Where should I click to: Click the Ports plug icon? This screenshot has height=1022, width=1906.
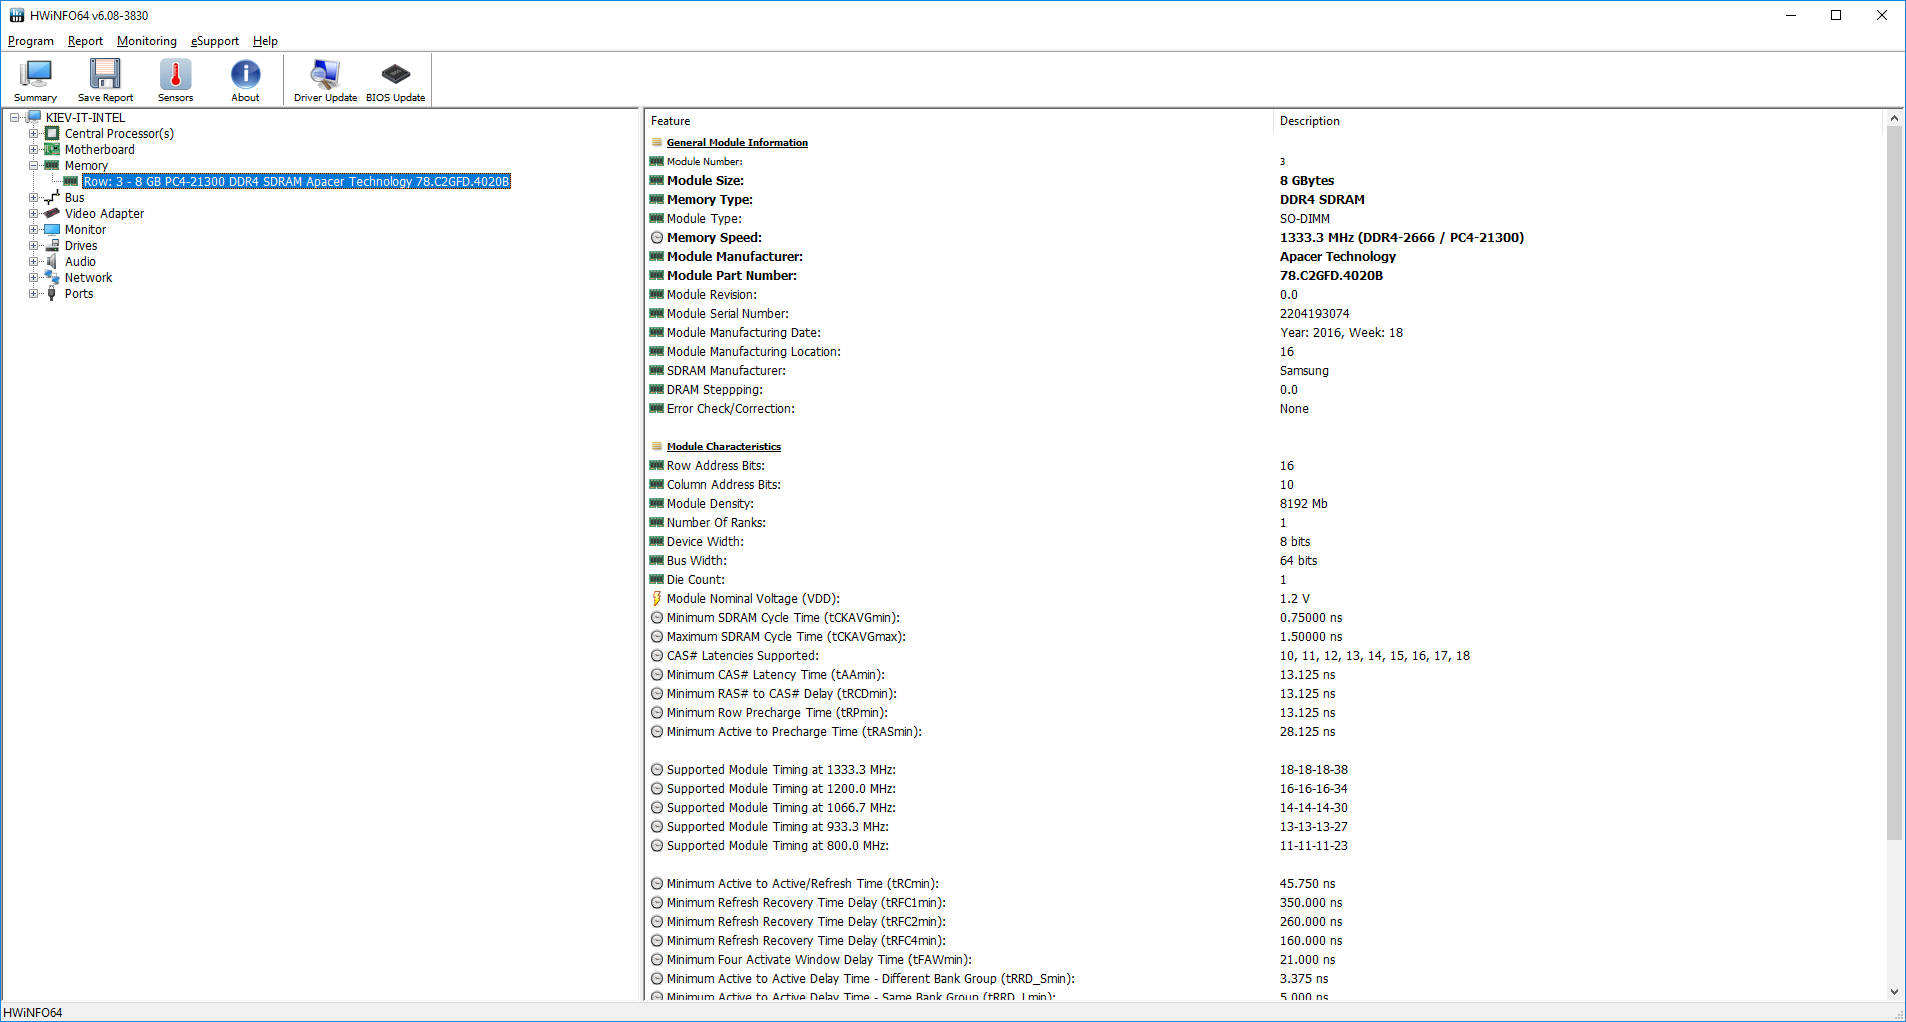(x=52, y=293)
